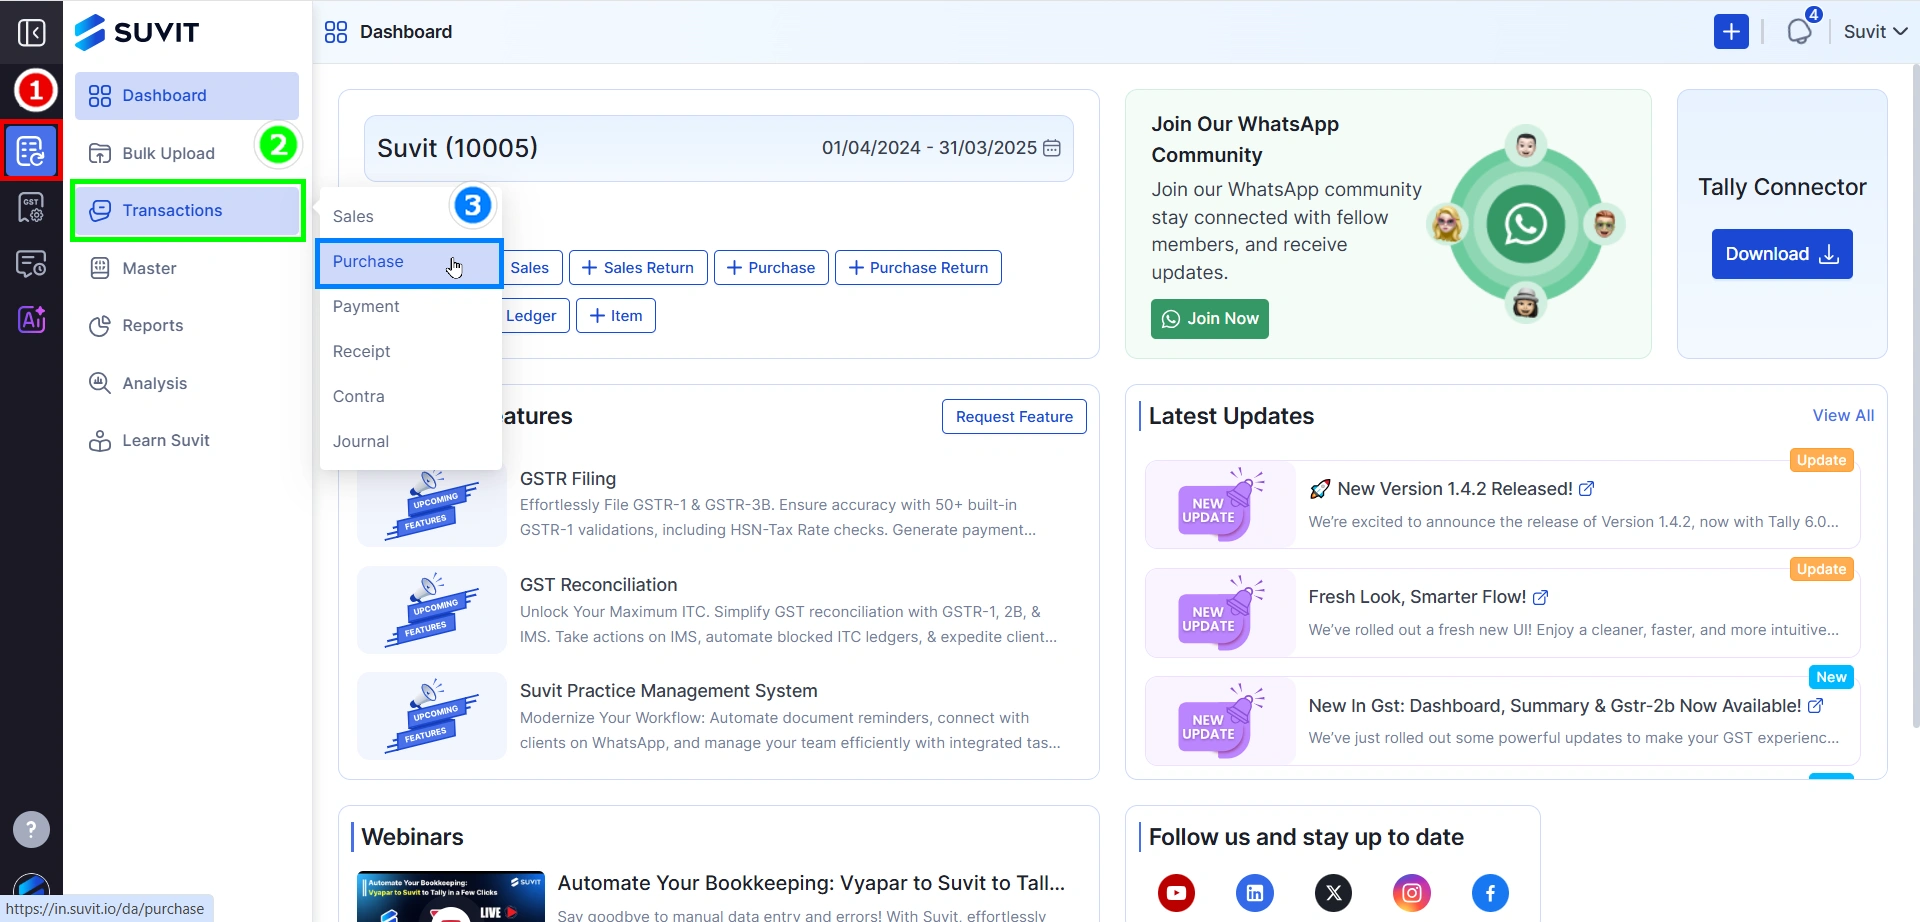The image size is (1920, 922).
Task: Open the financial year calendar picker
Action: click(x=1052, y=148)
